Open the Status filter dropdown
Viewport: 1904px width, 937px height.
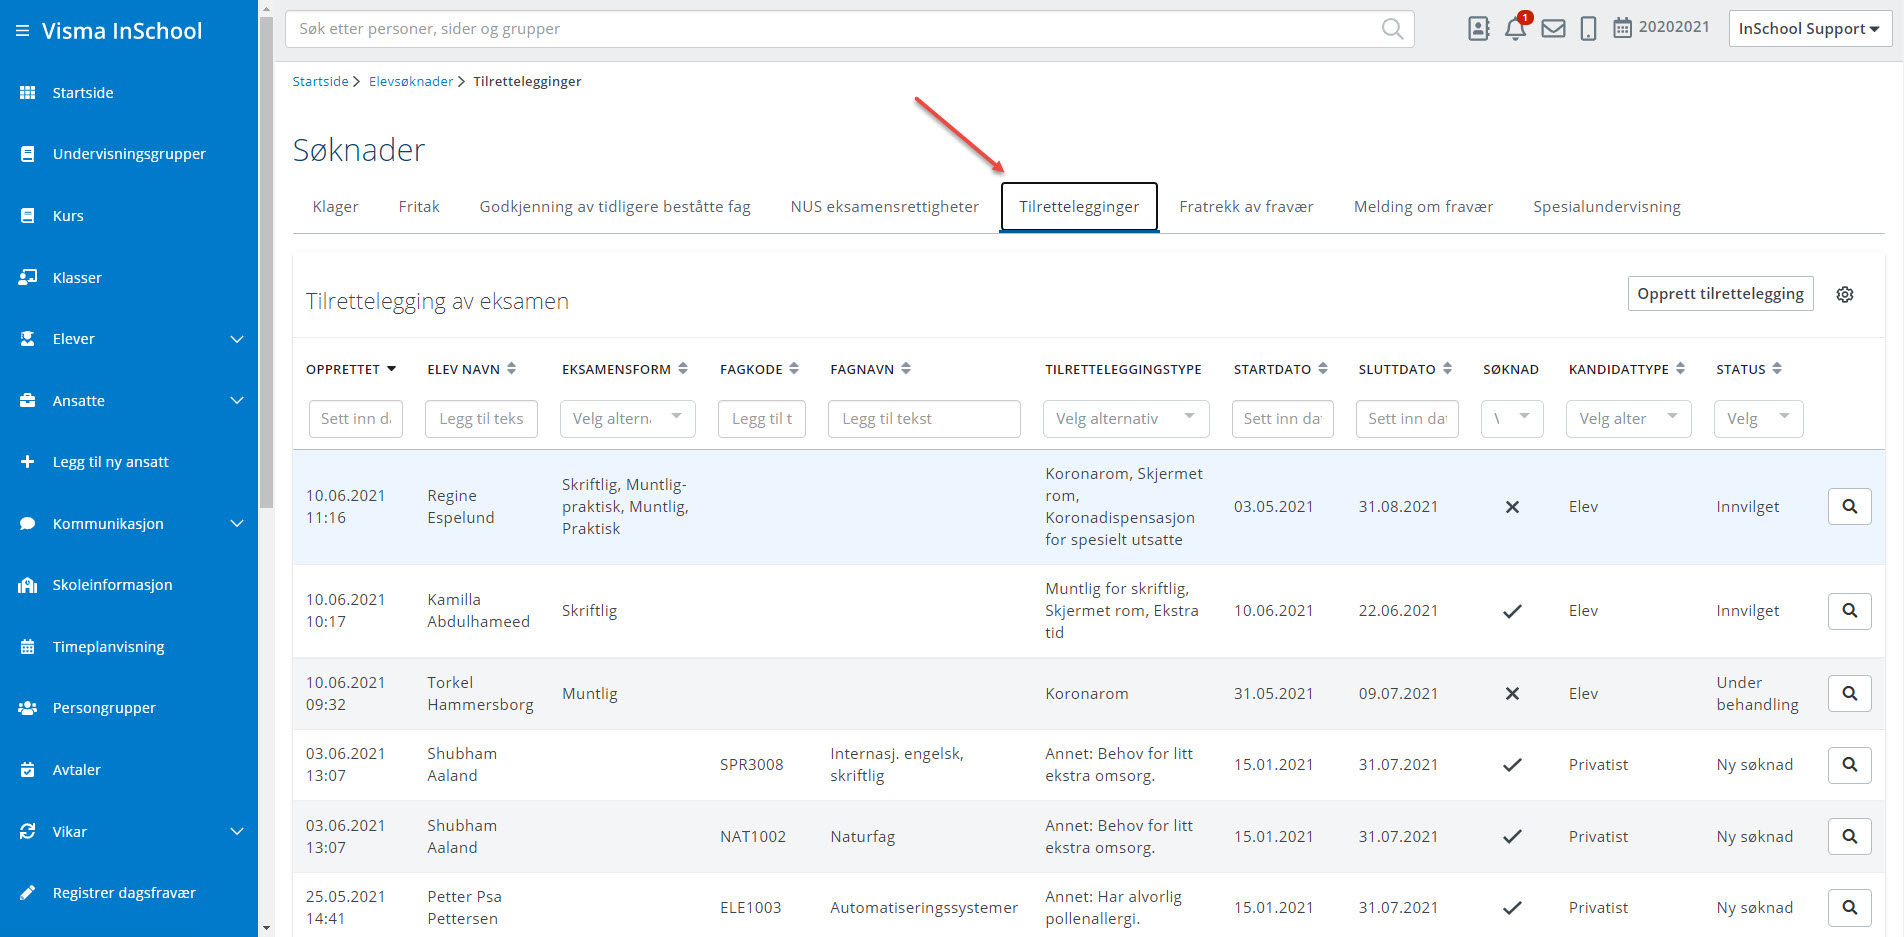click(x=1758, y=419)
